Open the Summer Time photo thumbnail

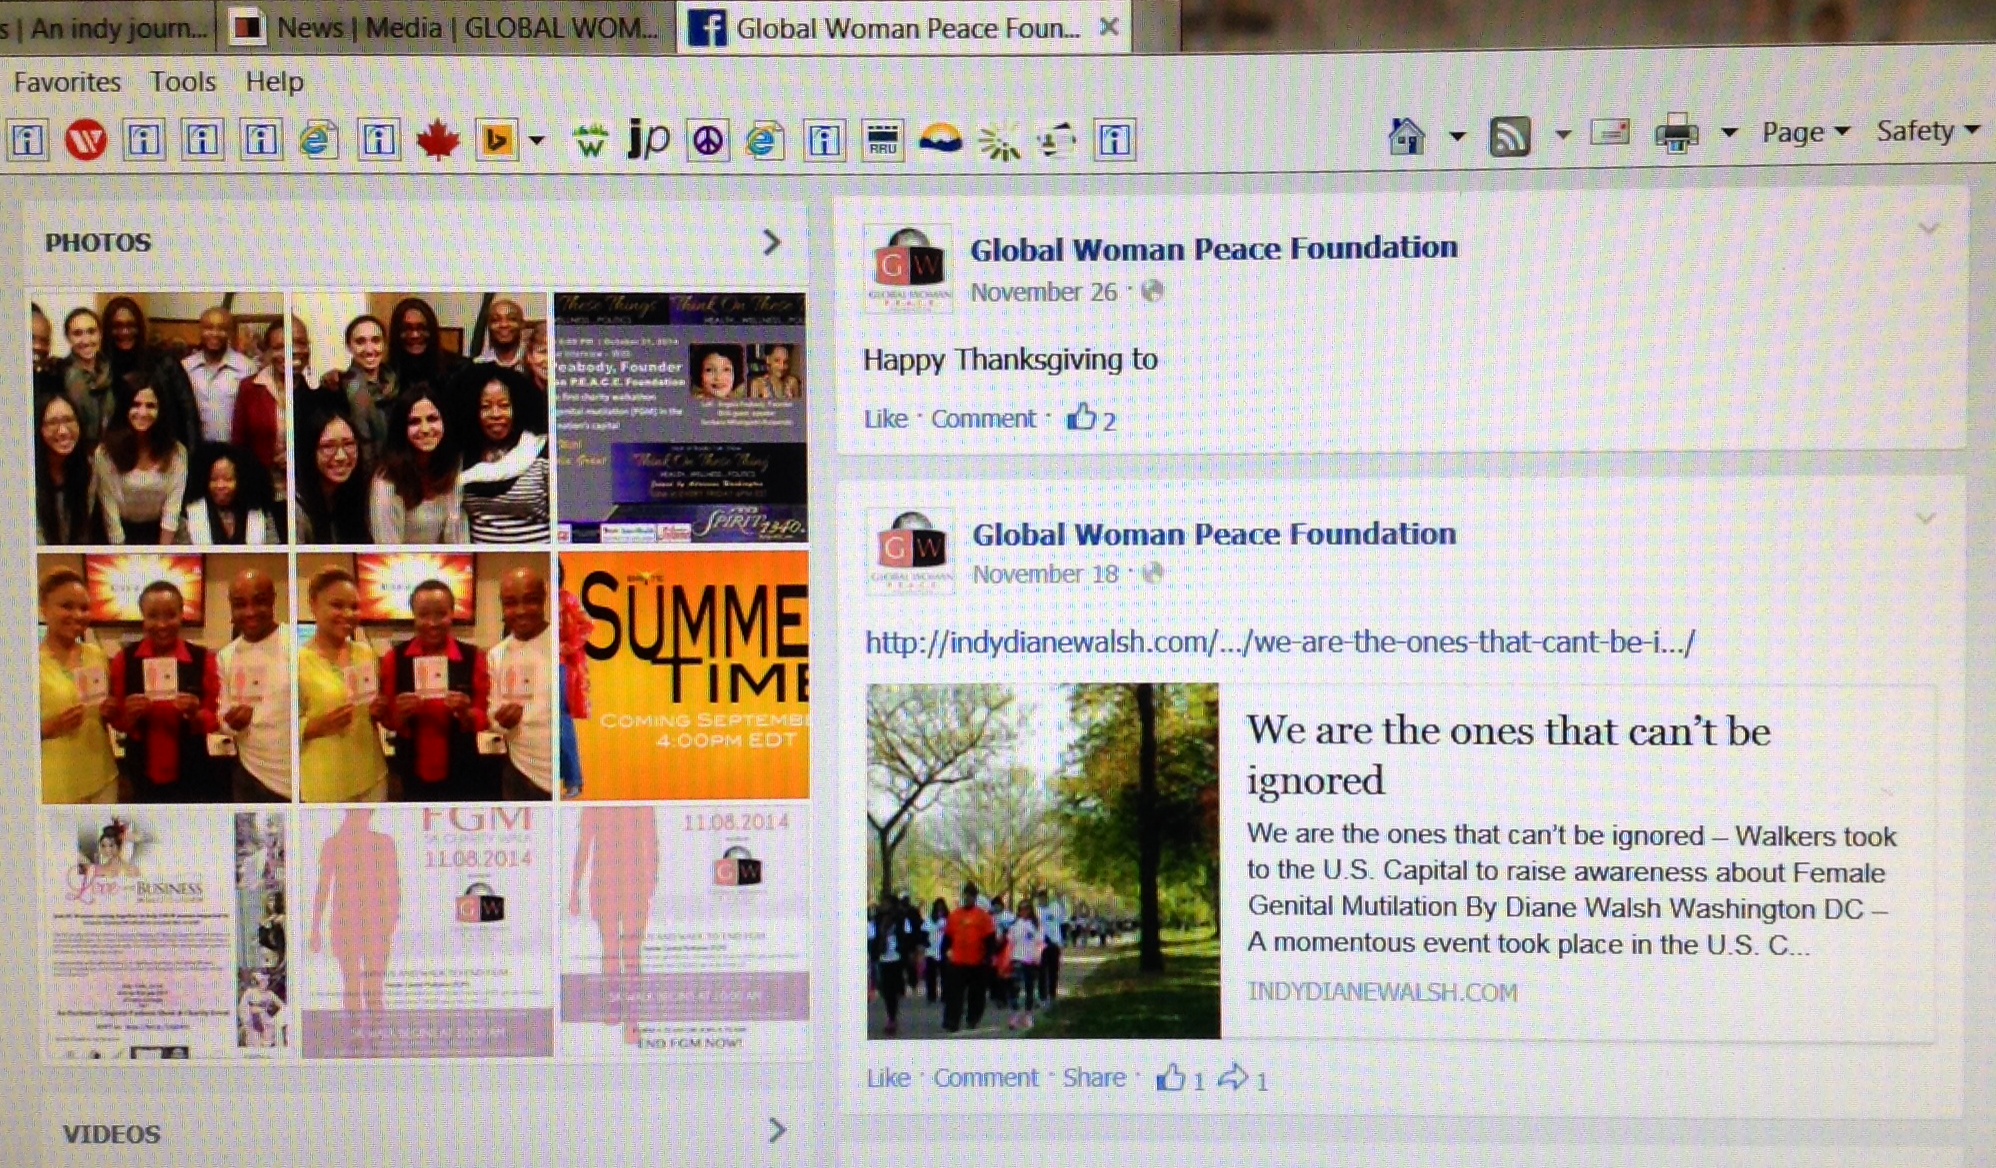point(684,675)
